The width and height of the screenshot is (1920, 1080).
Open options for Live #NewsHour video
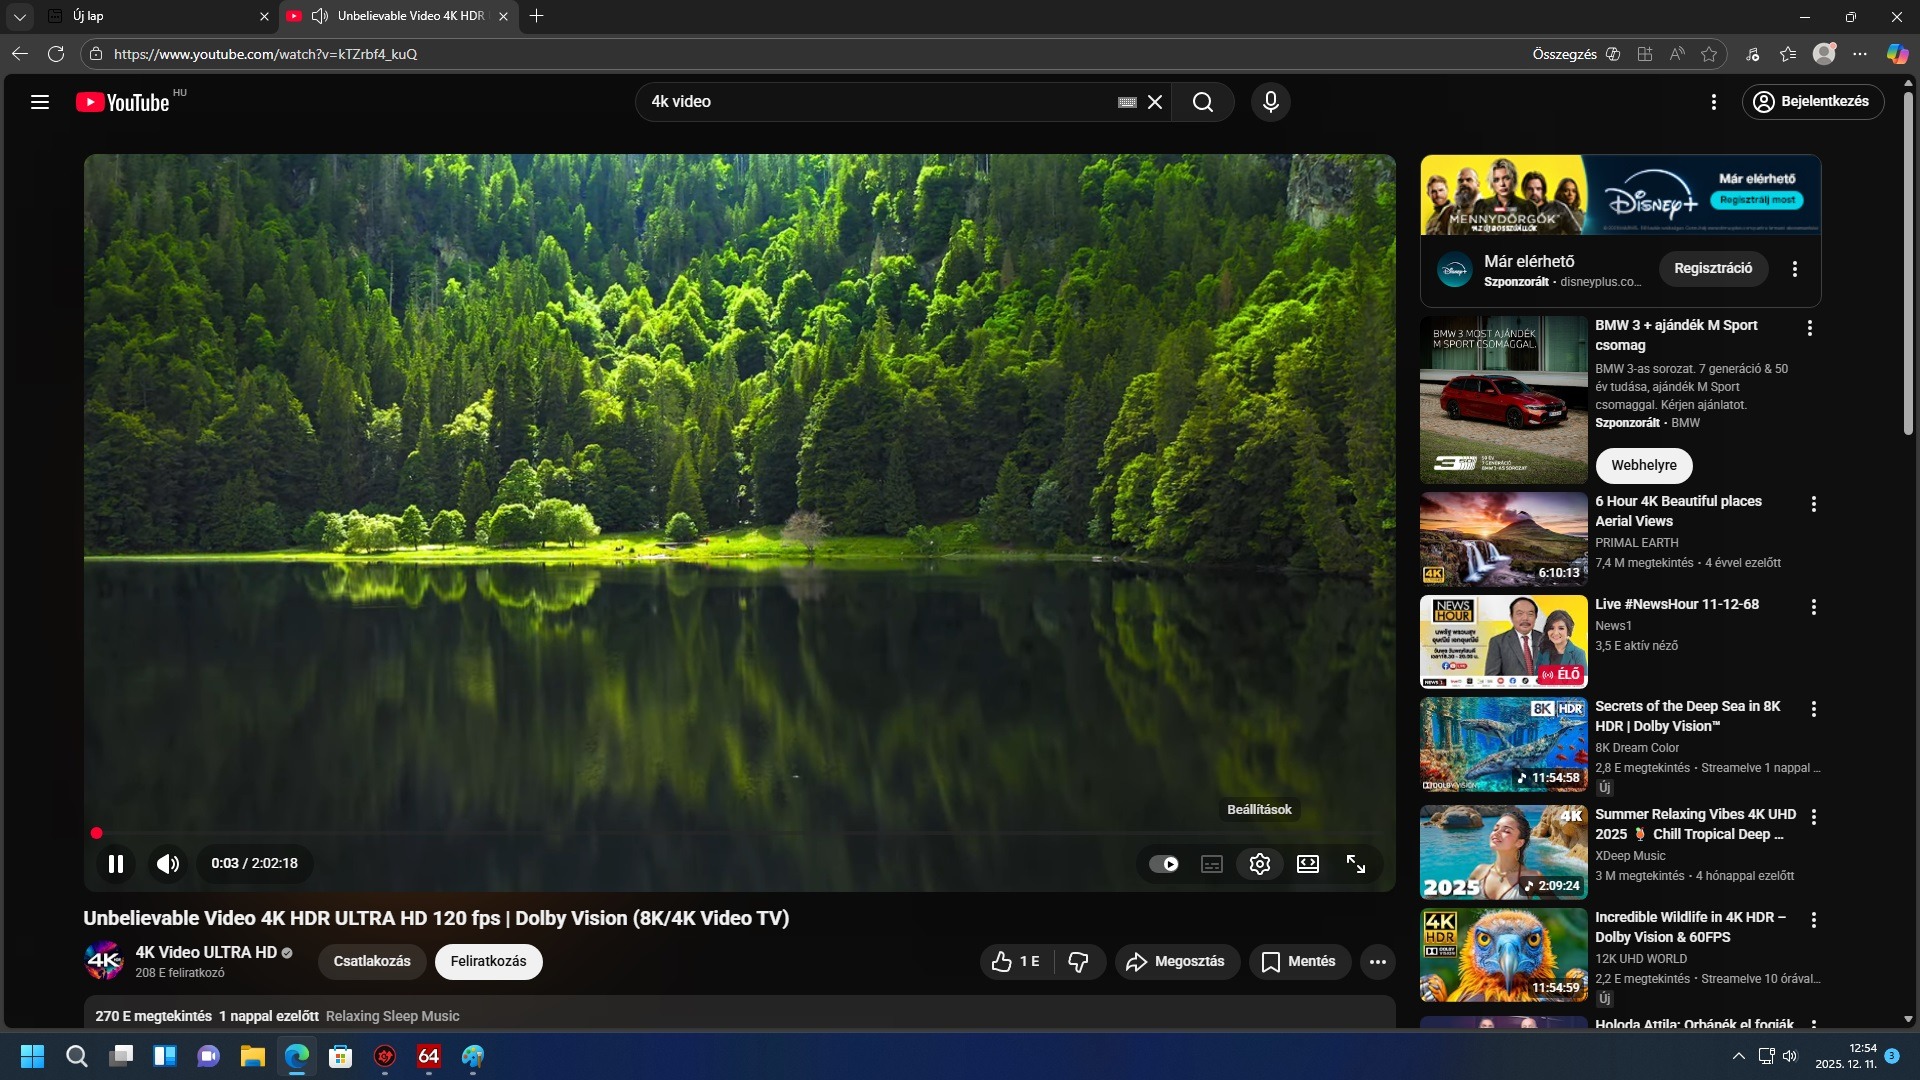[x=1813, y=607]
